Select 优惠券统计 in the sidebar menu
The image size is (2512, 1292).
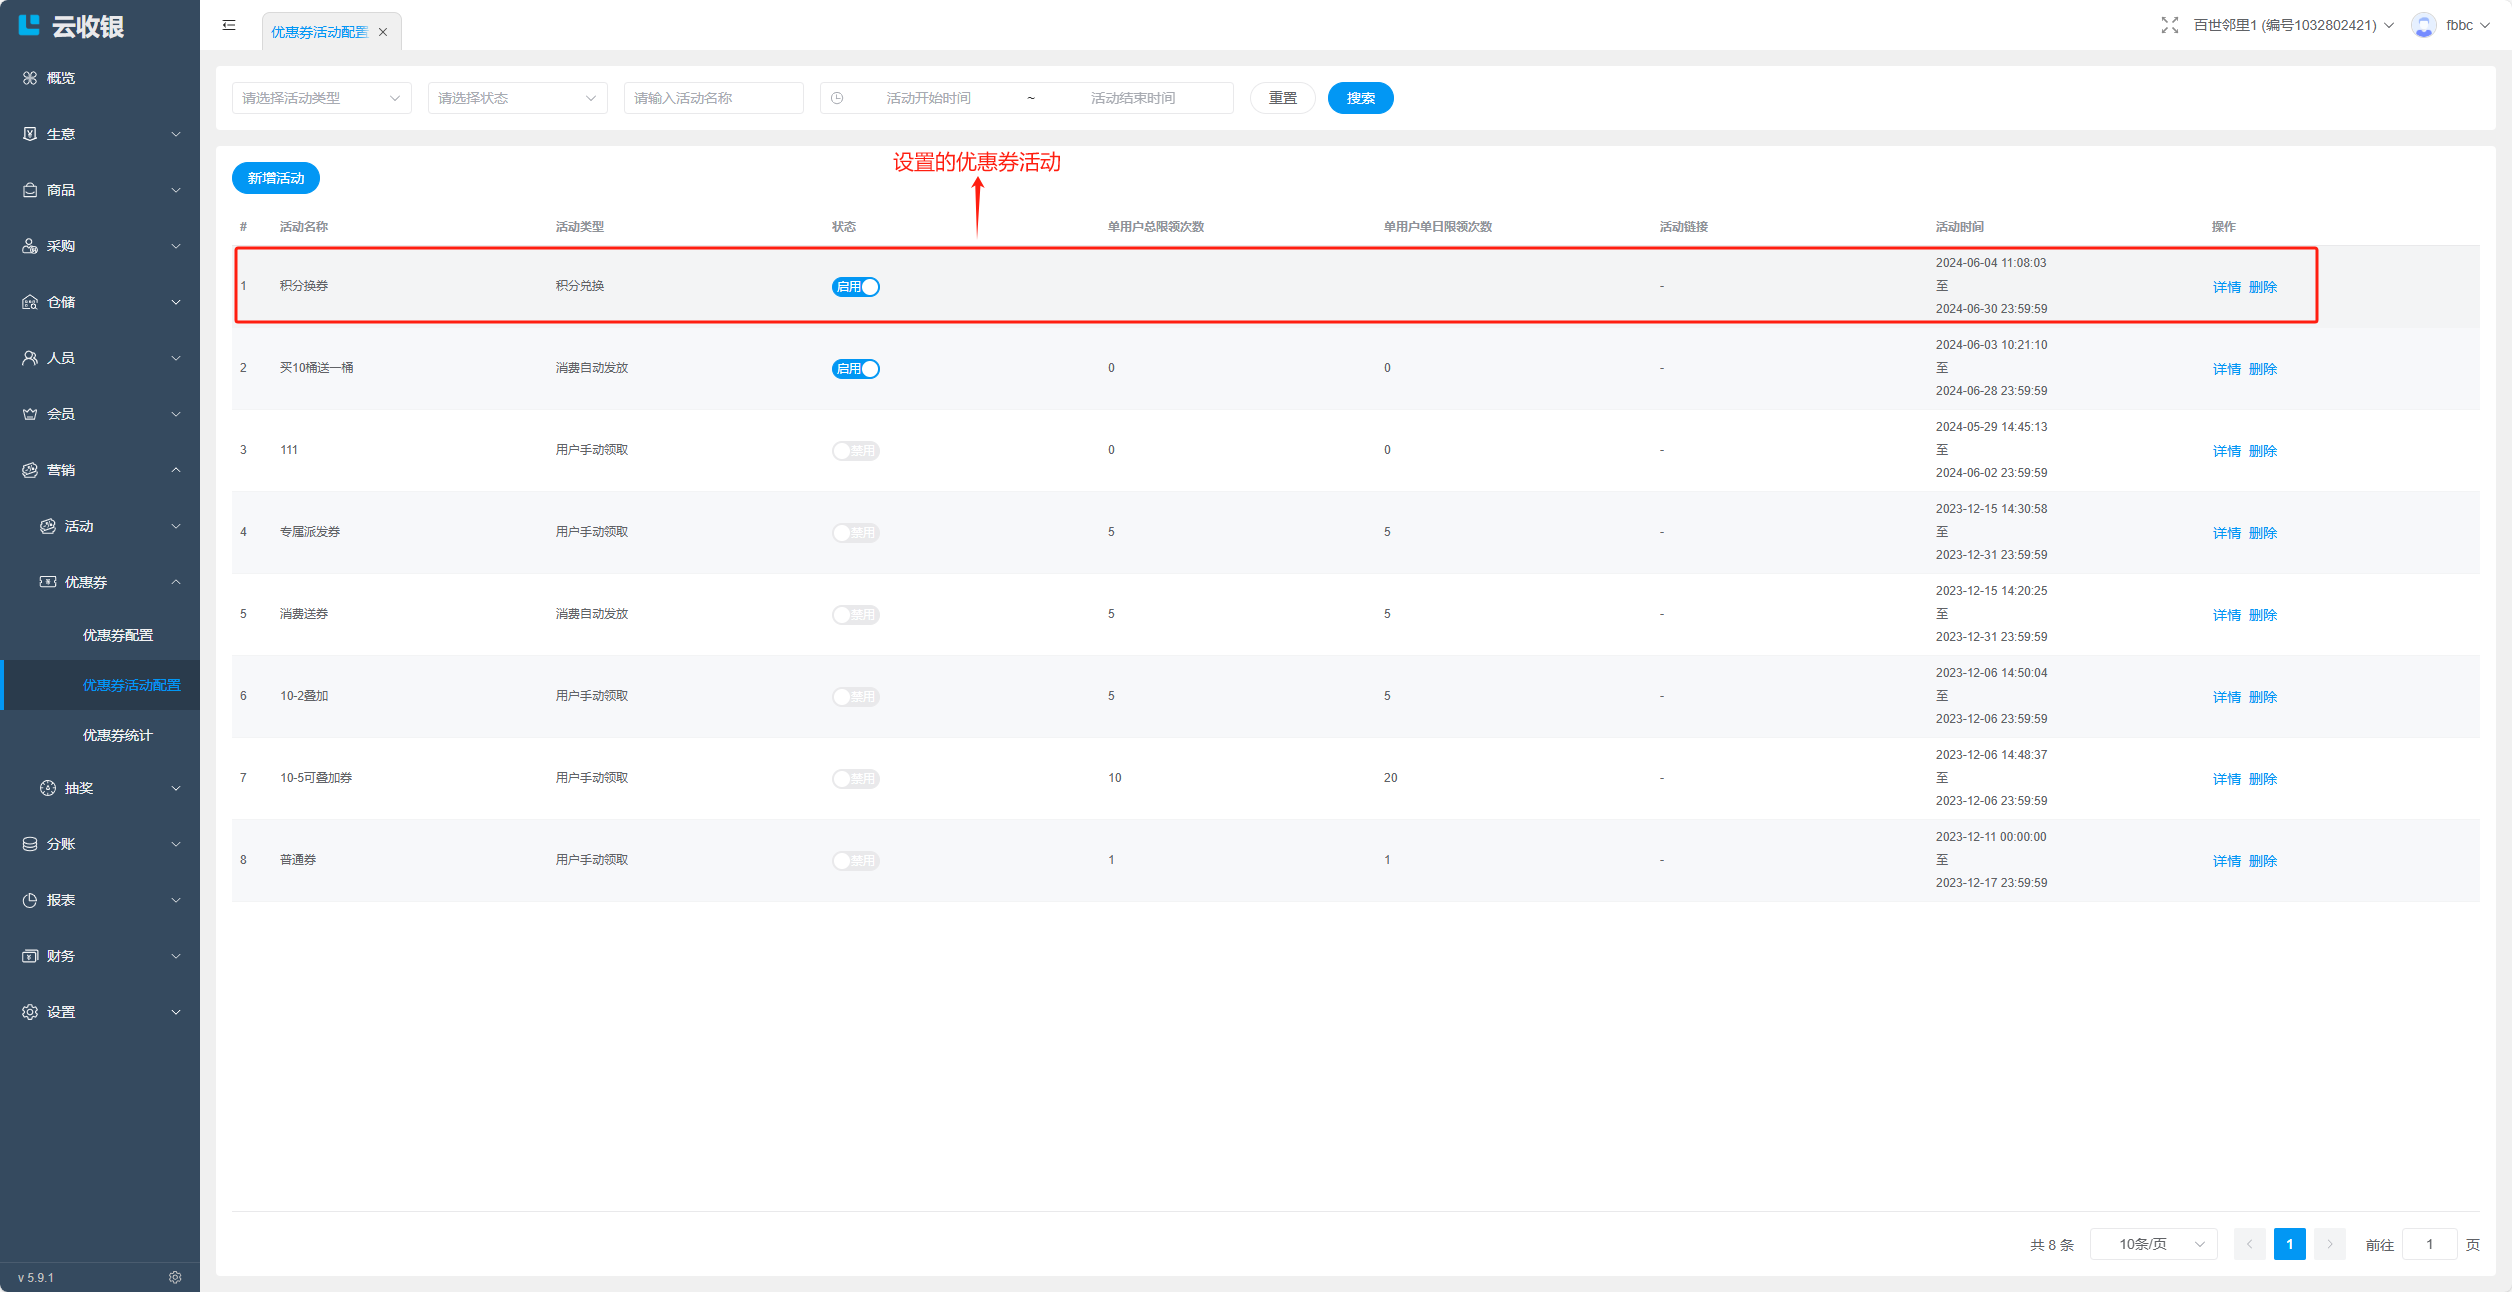coord(117,735)
